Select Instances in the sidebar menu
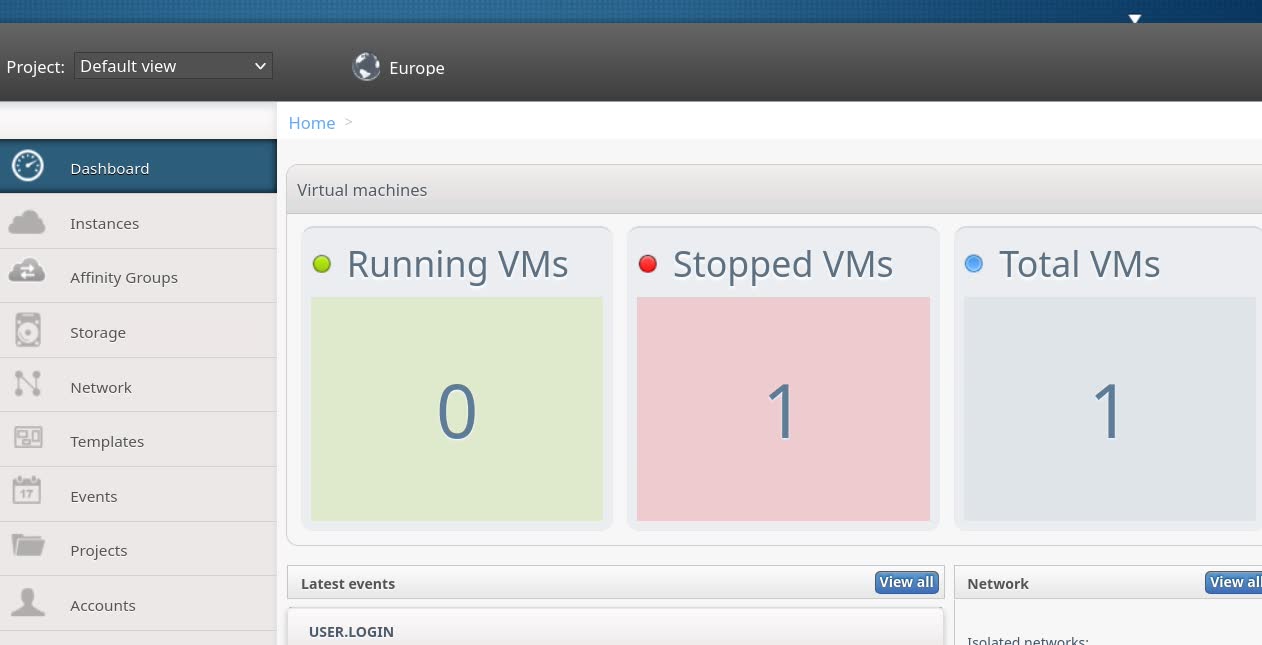The image size is (1262, 645). (104, 224)
